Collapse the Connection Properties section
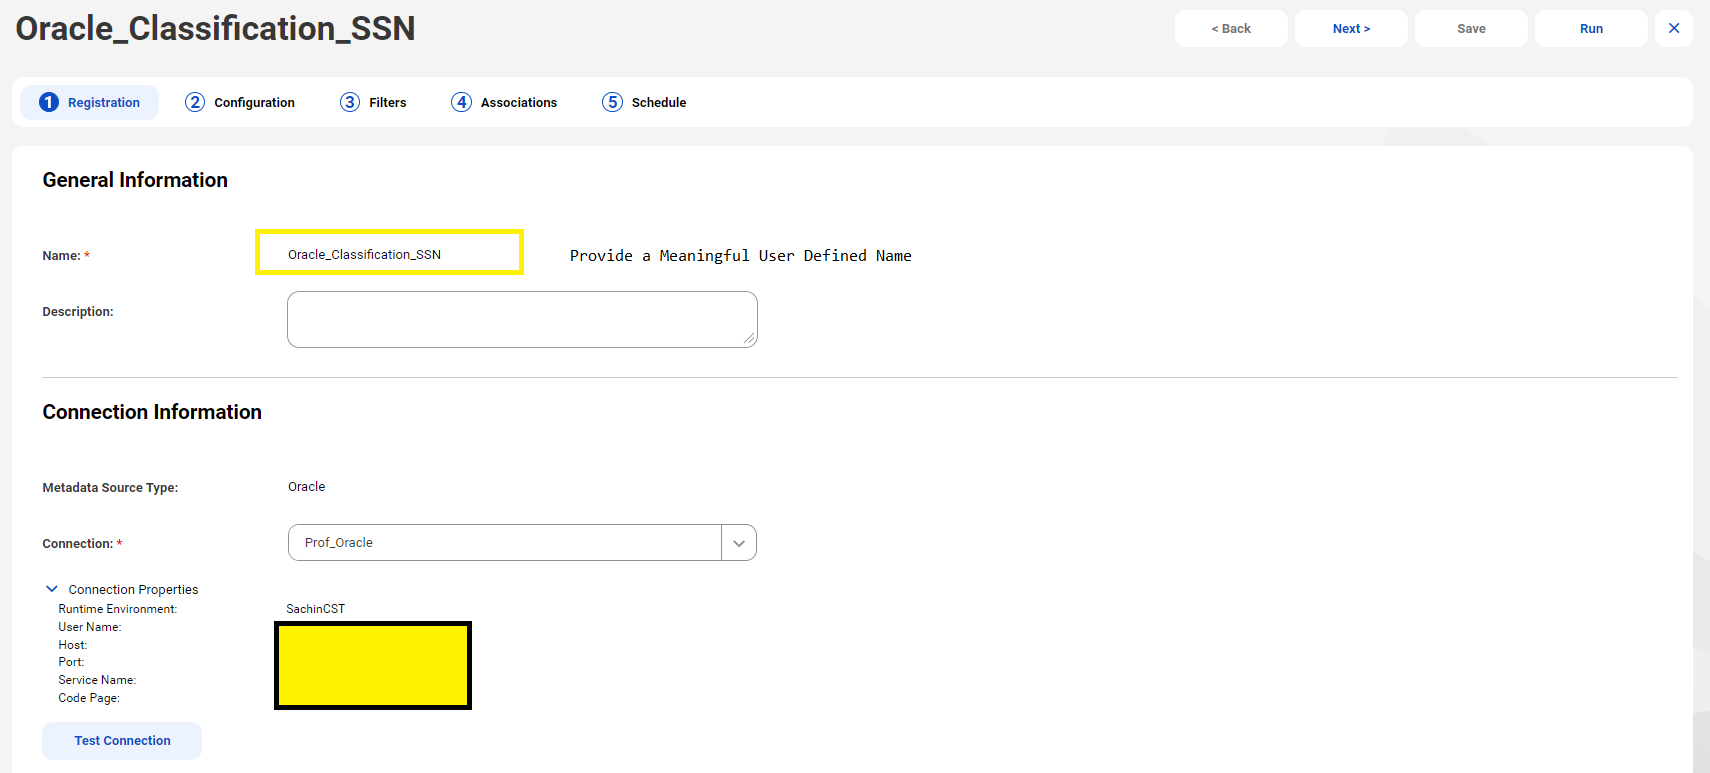This screenshot has height=773, width=1710. tap(52, 589)
